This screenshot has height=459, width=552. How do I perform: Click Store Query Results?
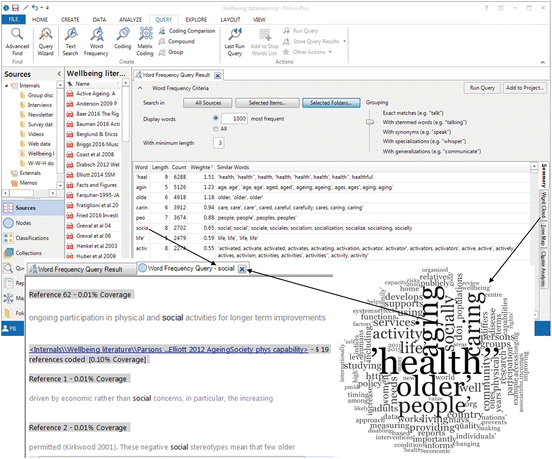tap(311, 42)
